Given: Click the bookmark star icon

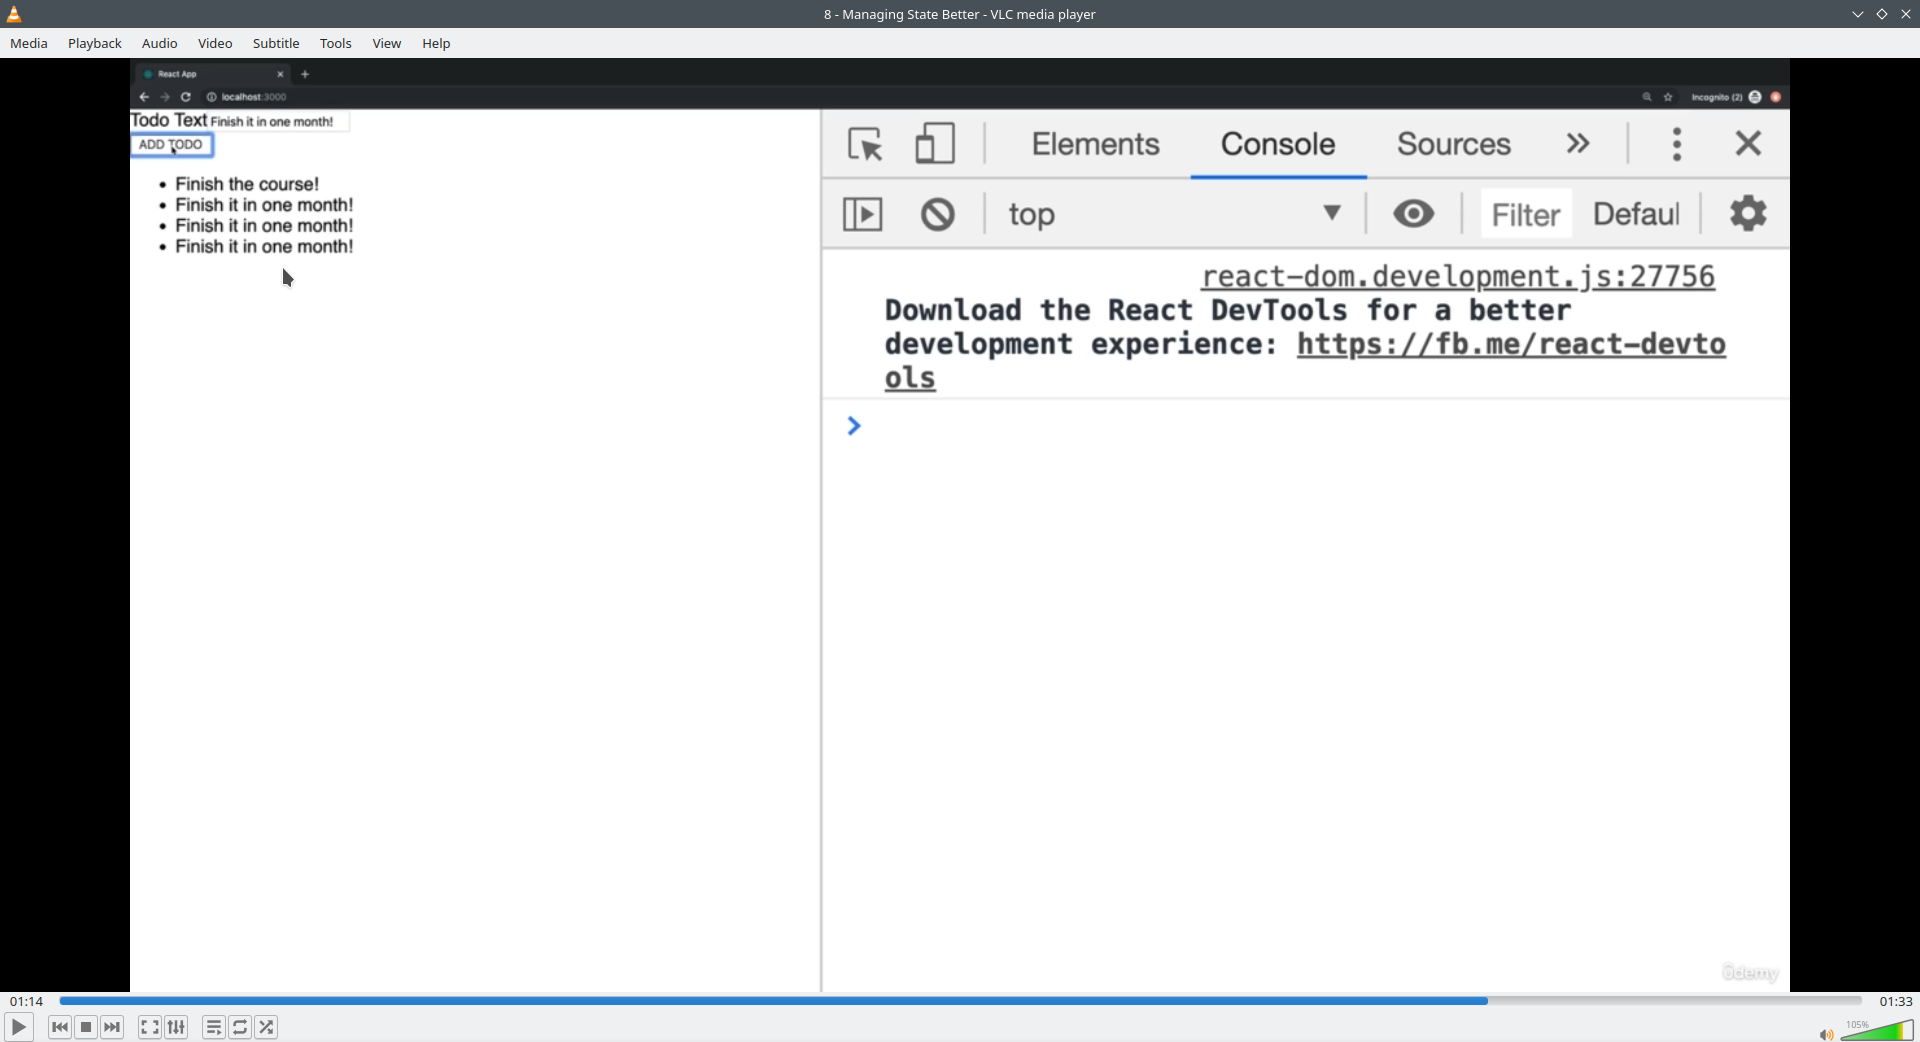Looking at the screenshot, I should pos(1668,97).
